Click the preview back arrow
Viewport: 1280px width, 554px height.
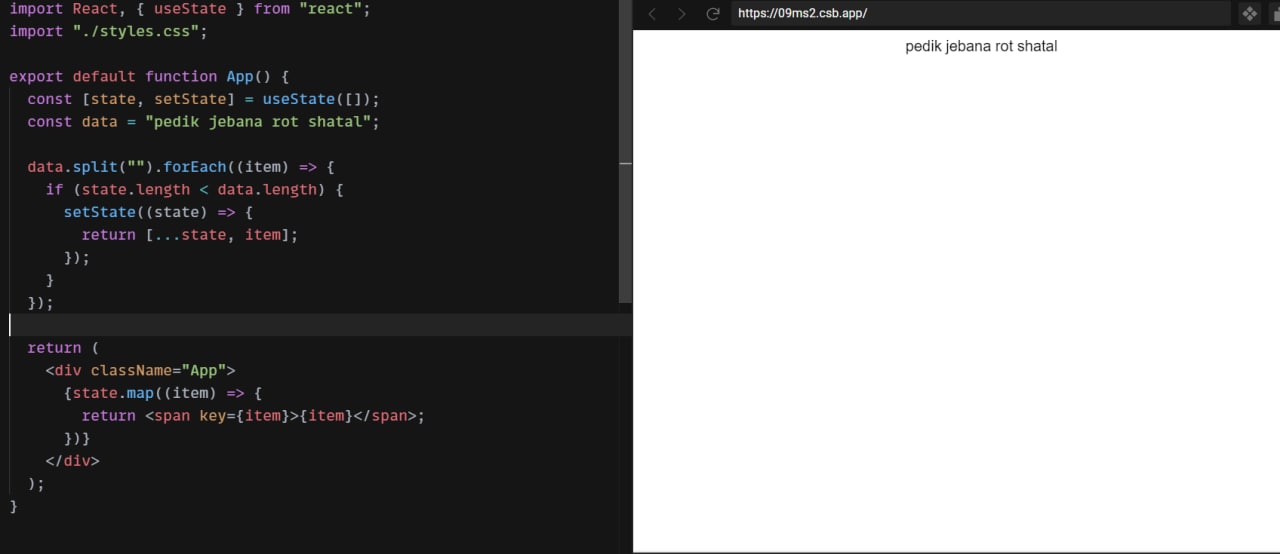point(652,14)
